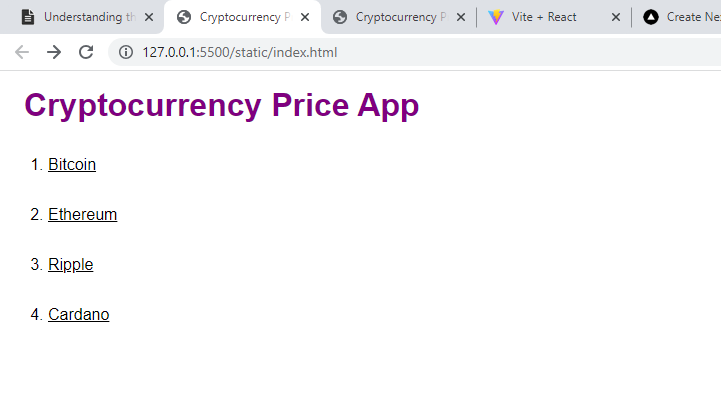Open the Bitcoin link

[72, 165]
